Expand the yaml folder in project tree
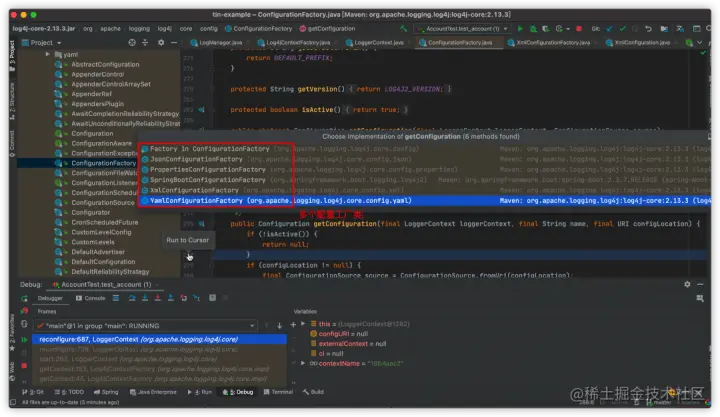Screen dimensions: 720x417 click(47, 54)
